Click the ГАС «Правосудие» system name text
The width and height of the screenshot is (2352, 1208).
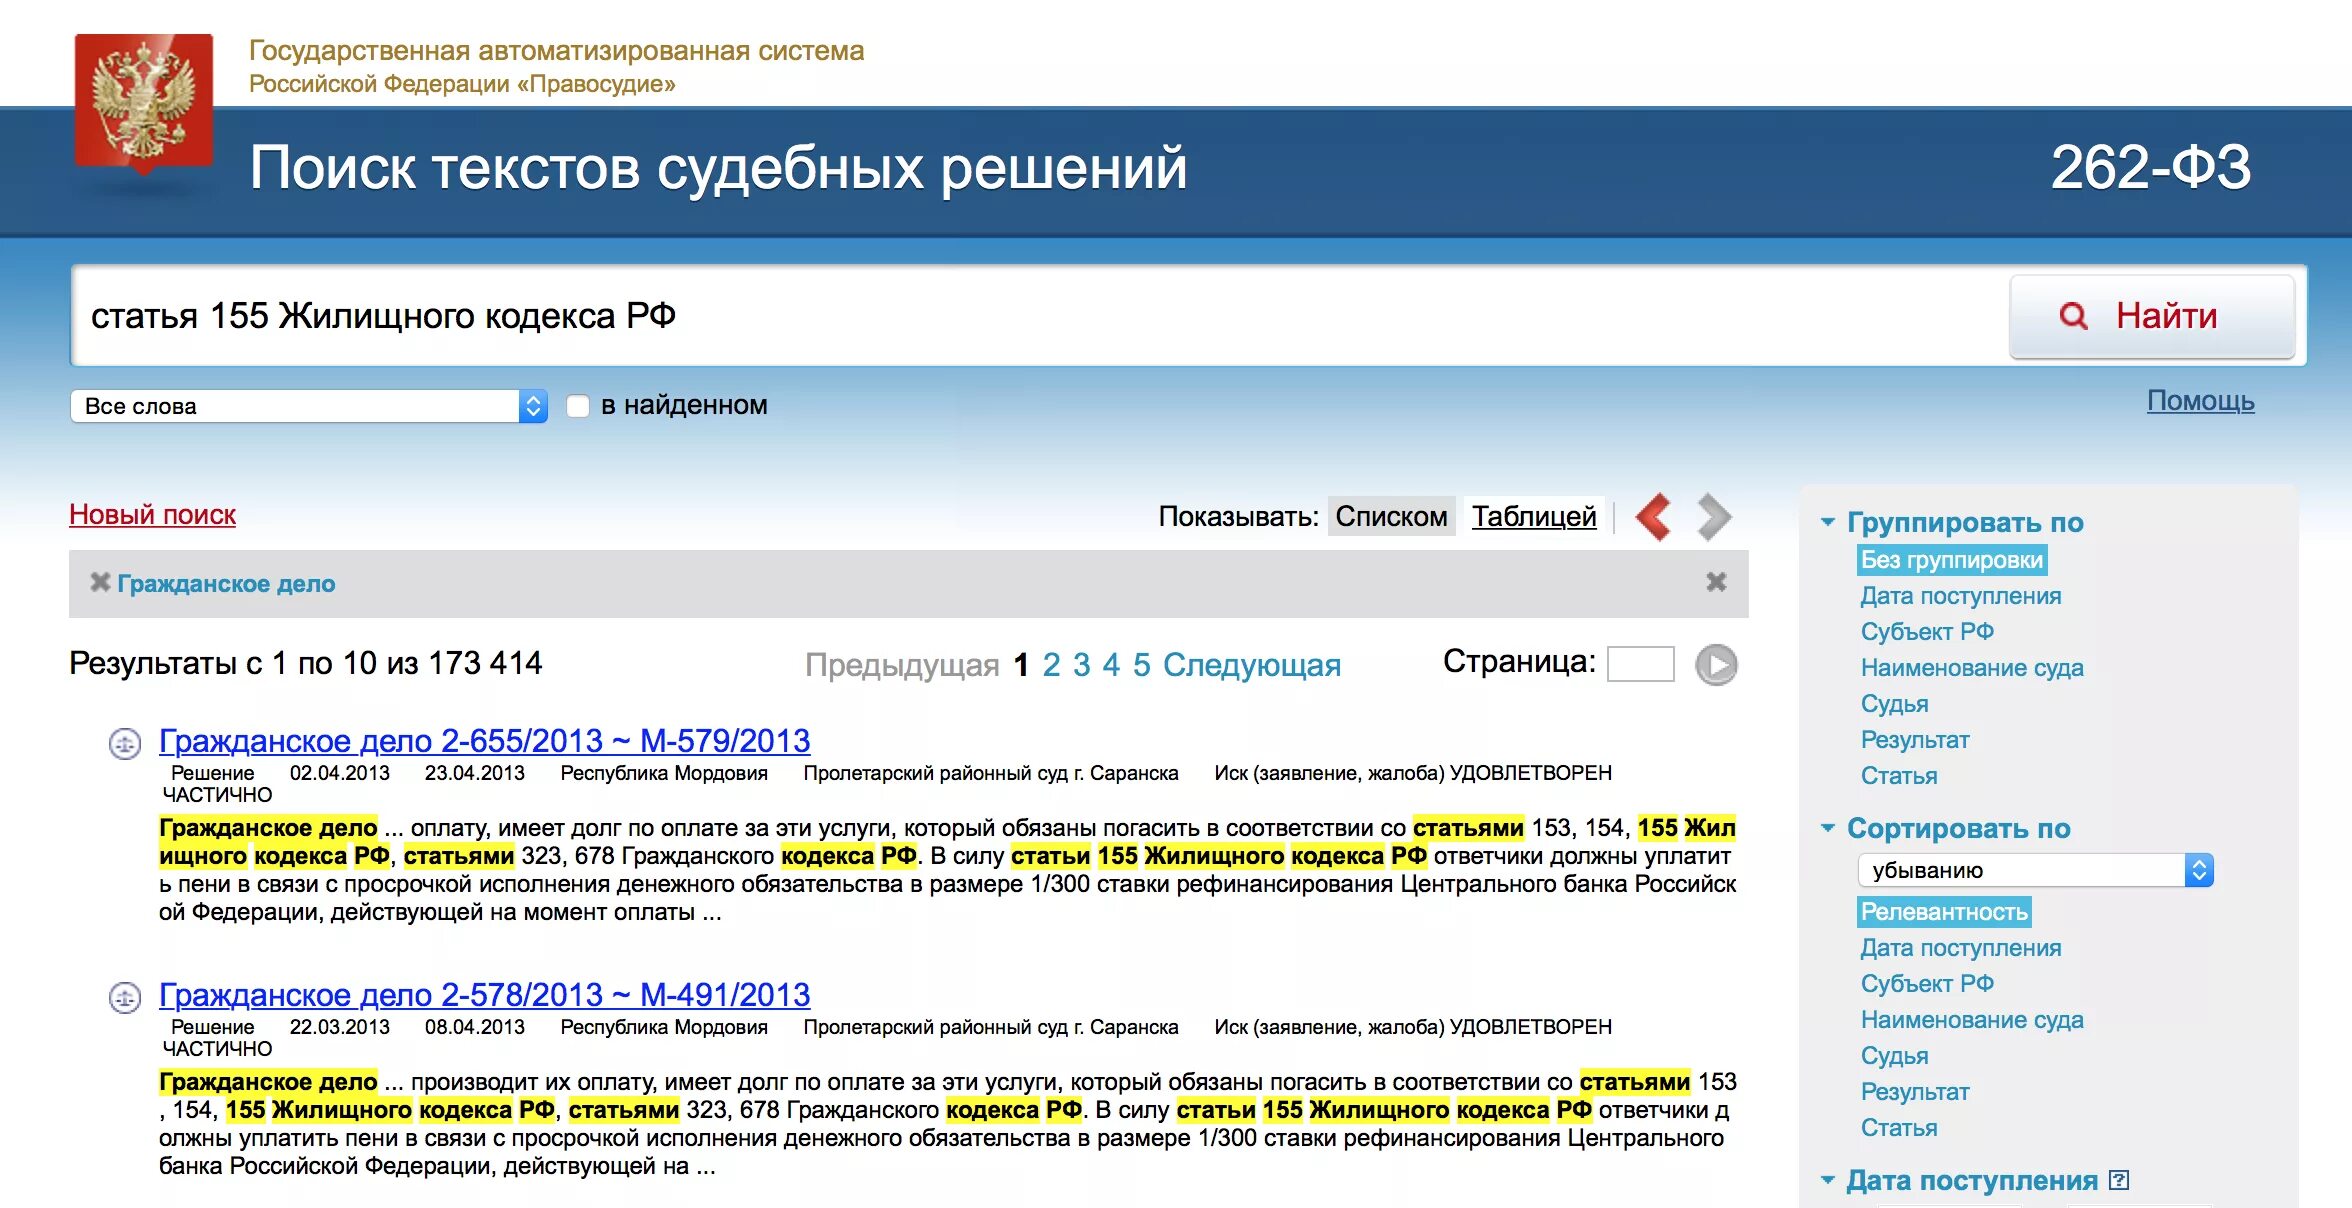click(x=556, y=66)
